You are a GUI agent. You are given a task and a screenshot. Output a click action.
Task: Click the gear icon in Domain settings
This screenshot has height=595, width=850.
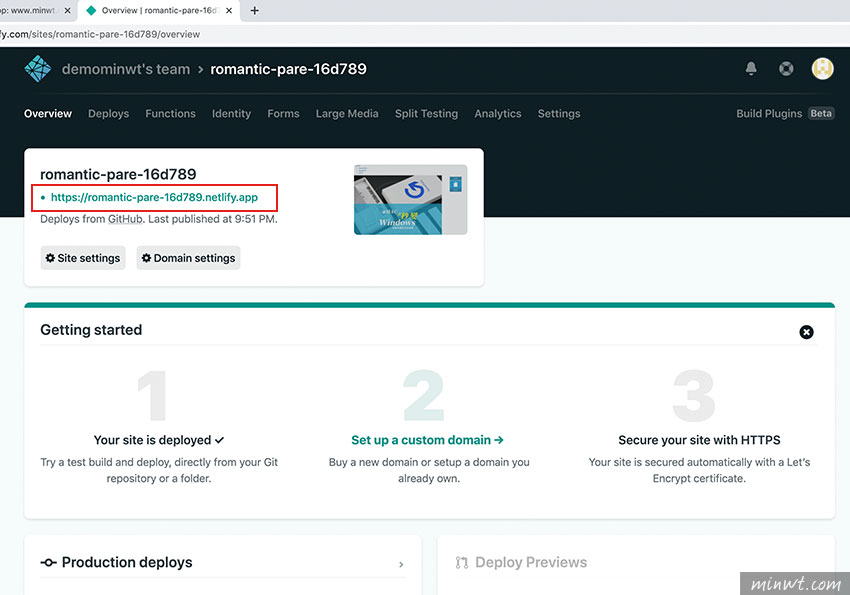coord(146,258)
